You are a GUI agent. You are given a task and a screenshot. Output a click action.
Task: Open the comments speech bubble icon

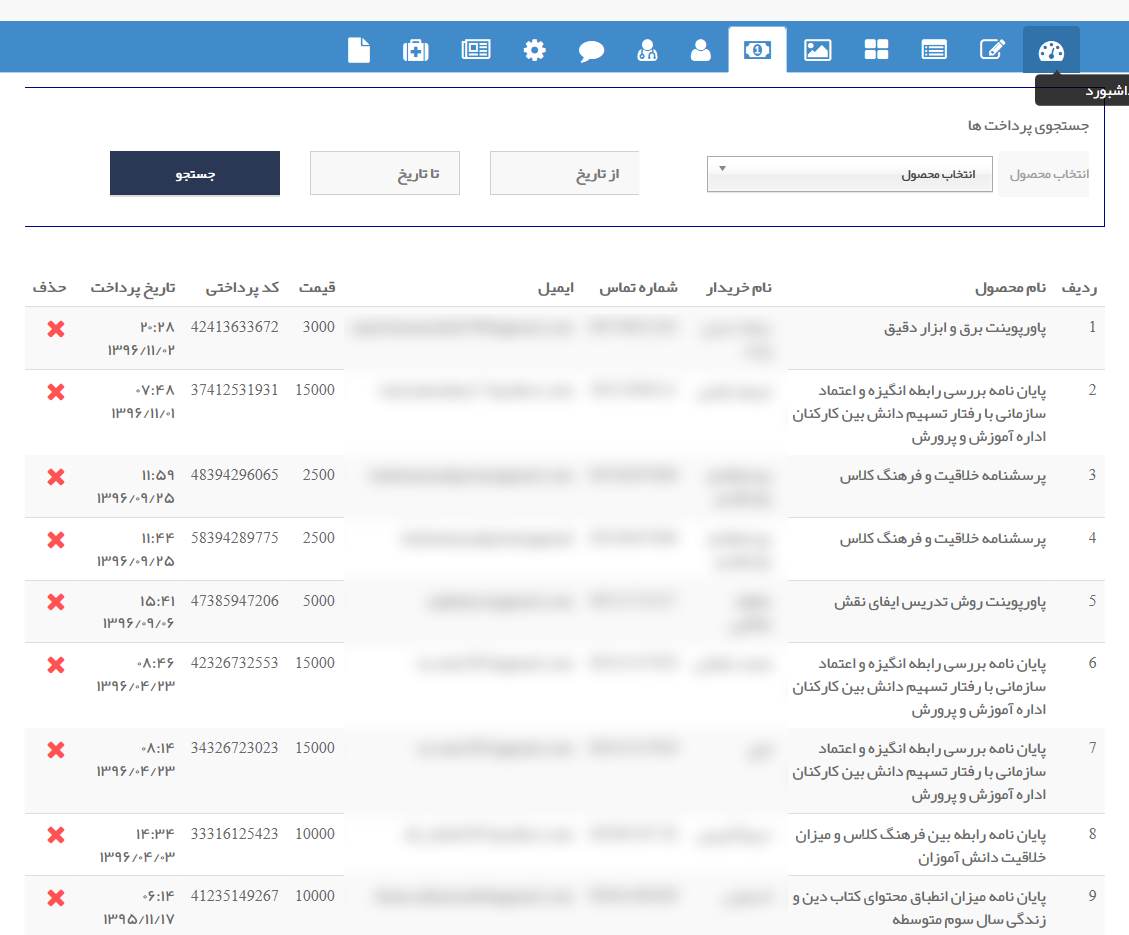click(x=592, y=50)
